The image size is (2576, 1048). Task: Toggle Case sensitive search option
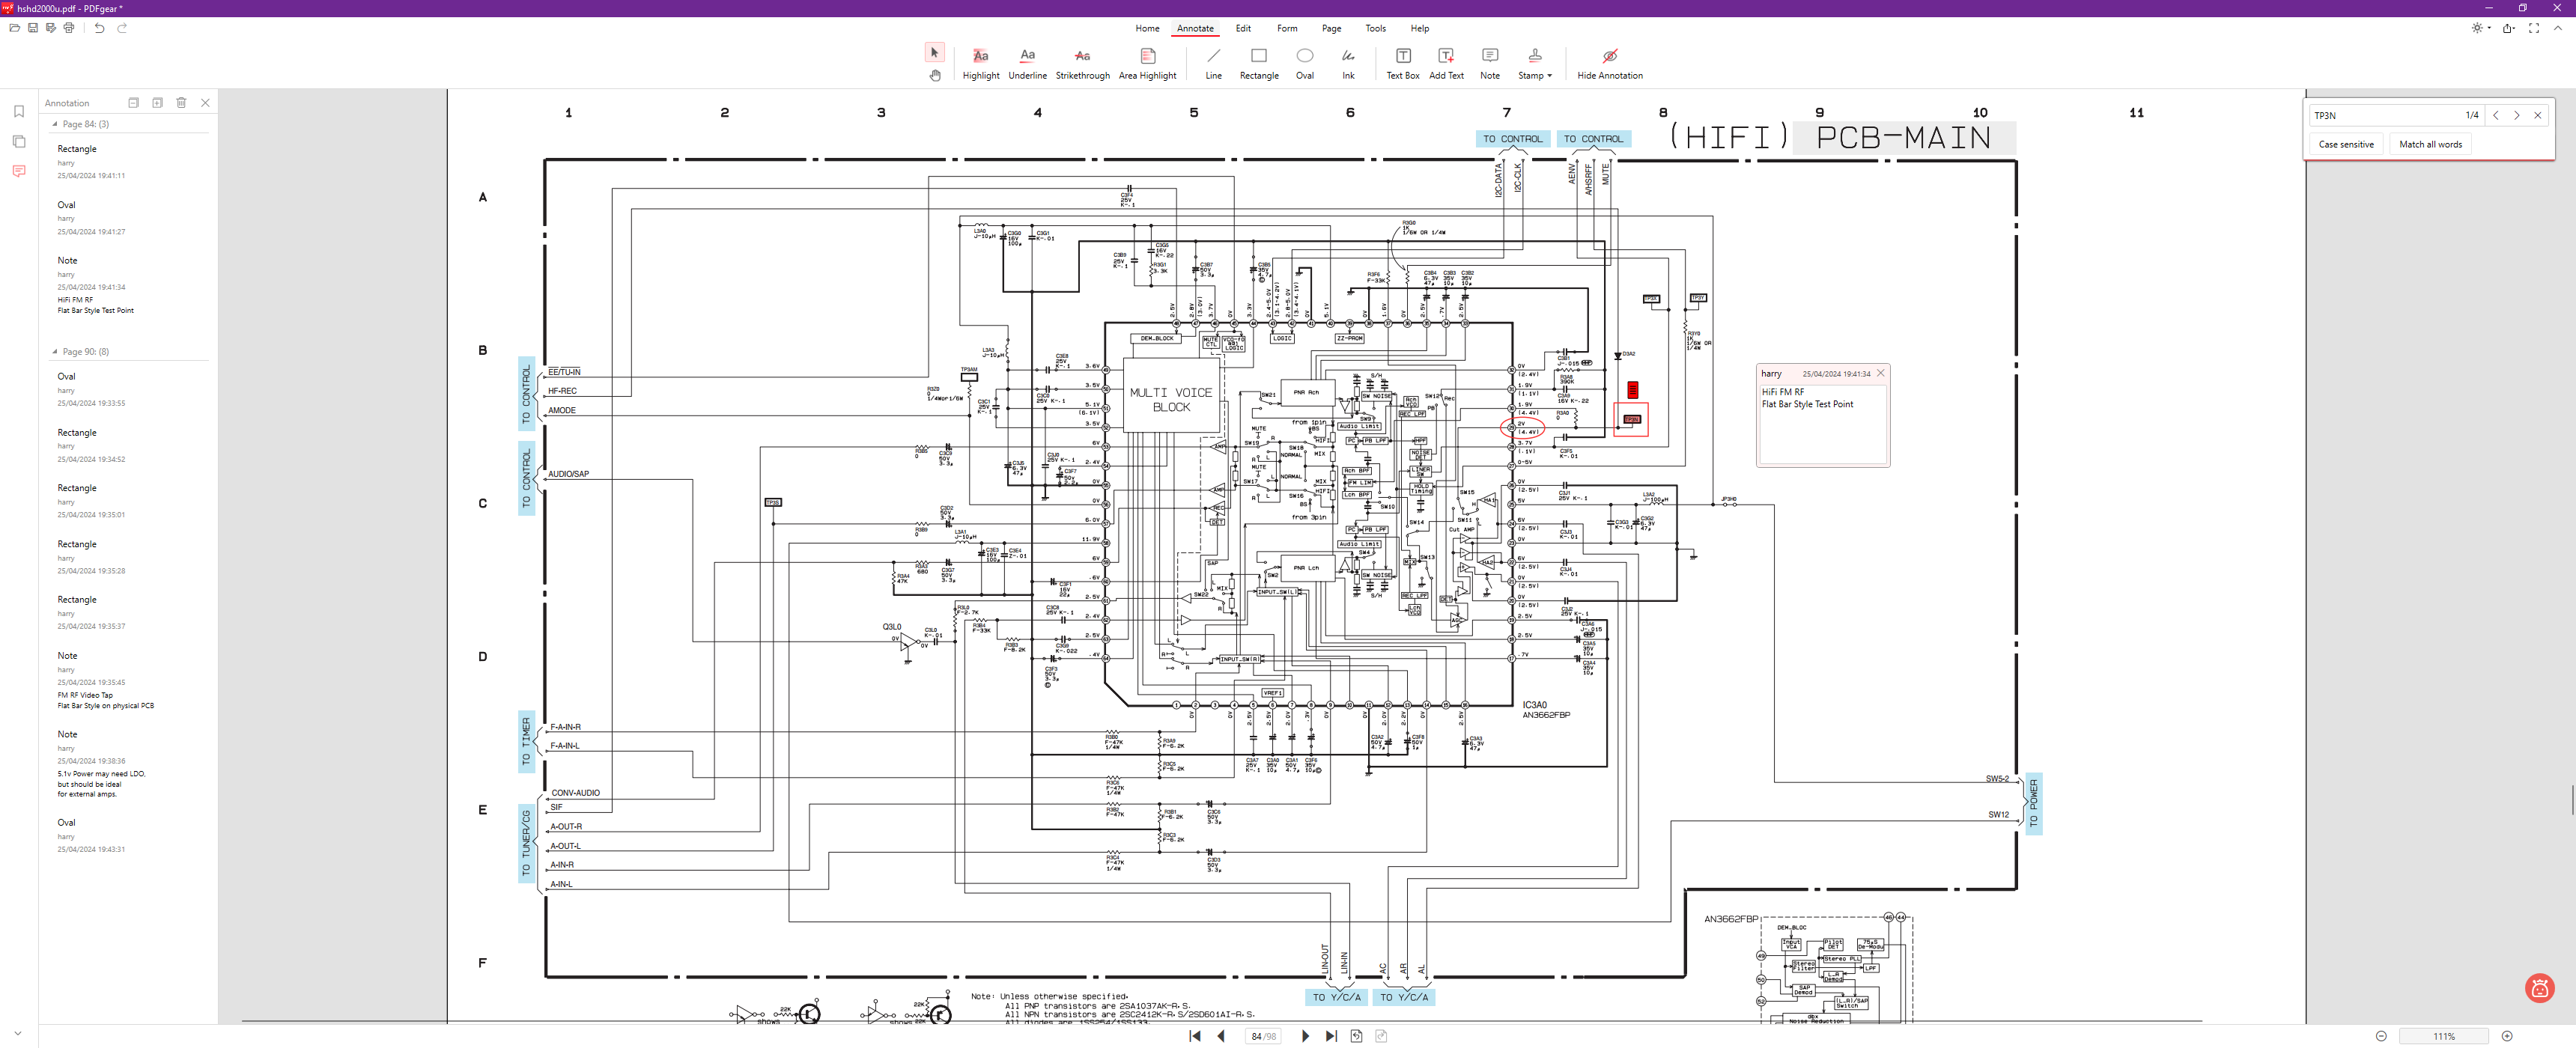click(2345, 144)
